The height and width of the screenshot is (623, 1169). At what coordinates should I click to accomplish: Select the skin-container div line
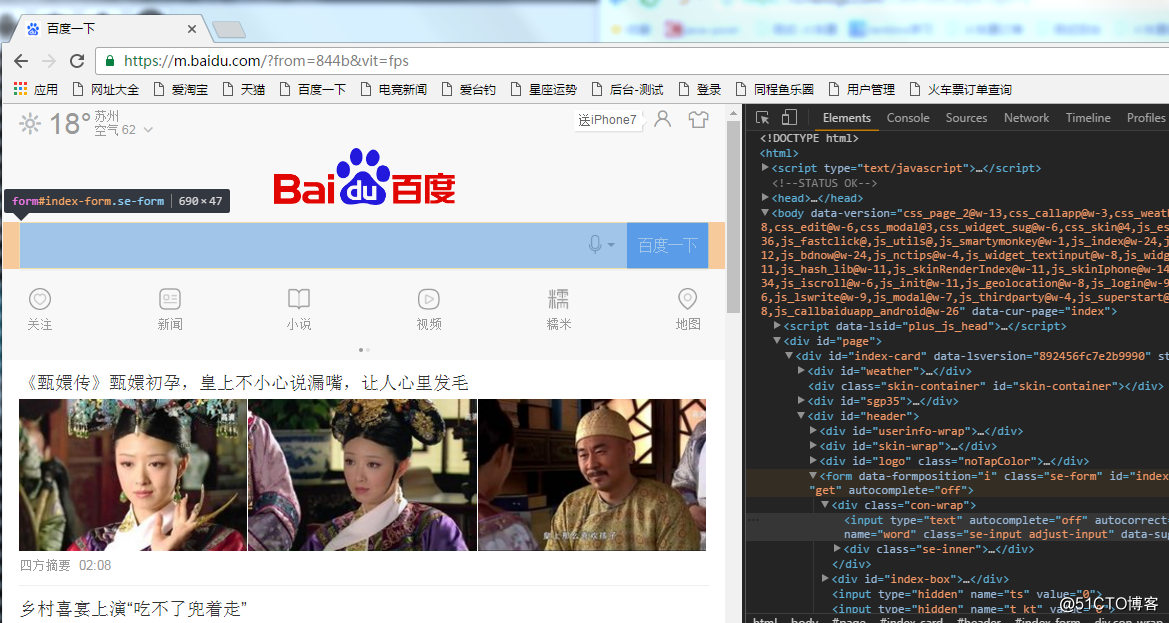(986, 386)
